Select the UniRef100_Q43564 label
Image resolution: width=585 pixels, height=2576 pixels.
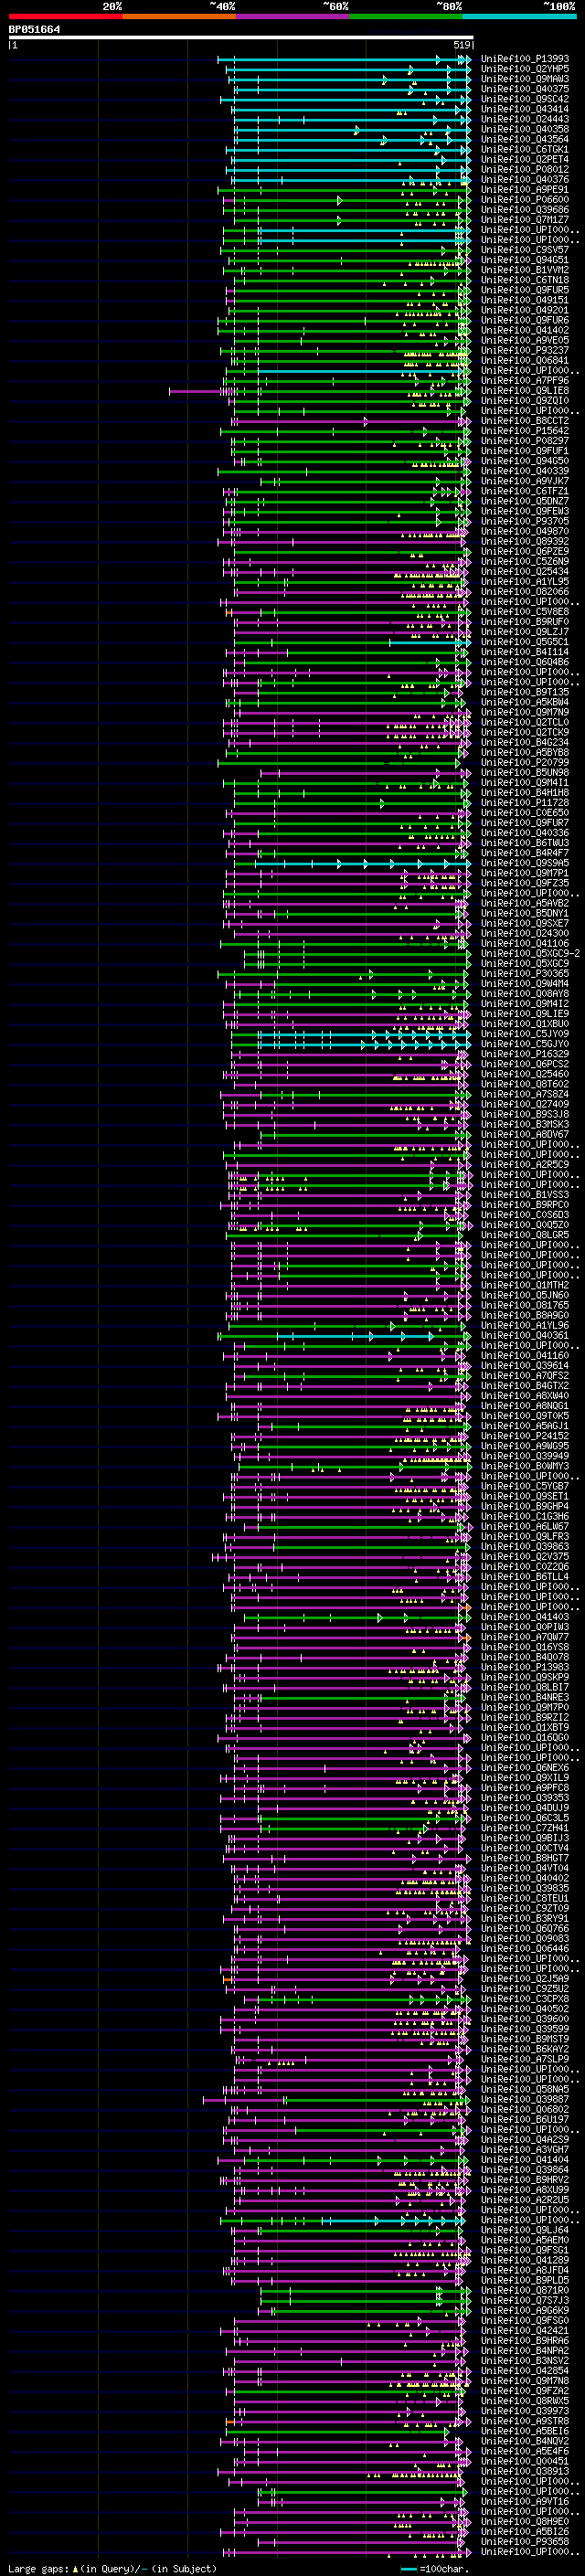[524, 139]
